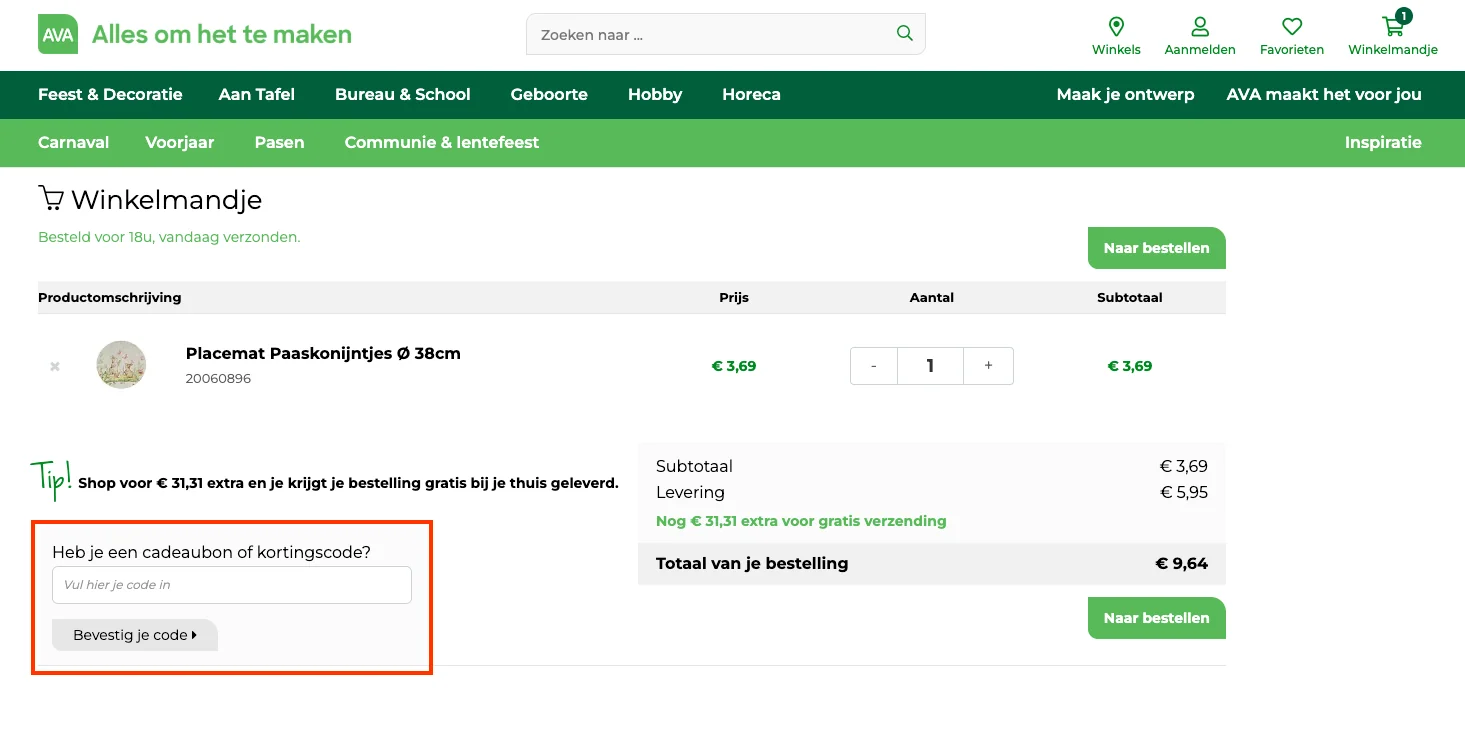Select the Pasen category tab
The image size is (1465, 732).
(x=279, y=143)
